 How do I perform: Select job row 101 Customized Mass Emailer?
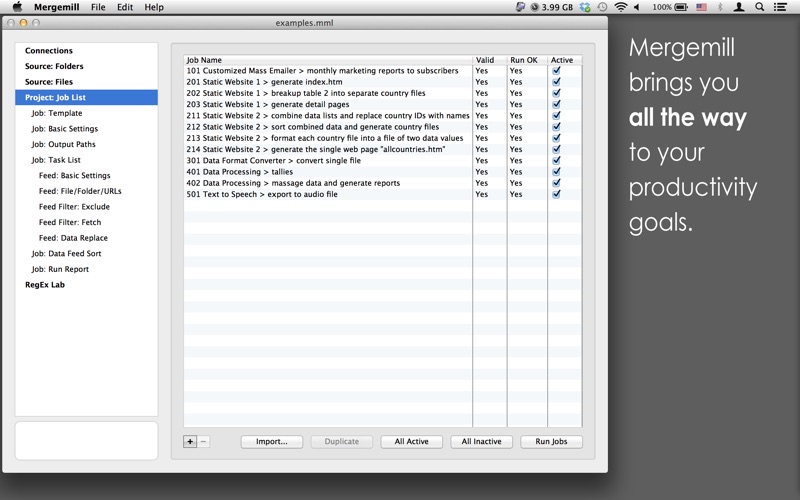[383, 70]
